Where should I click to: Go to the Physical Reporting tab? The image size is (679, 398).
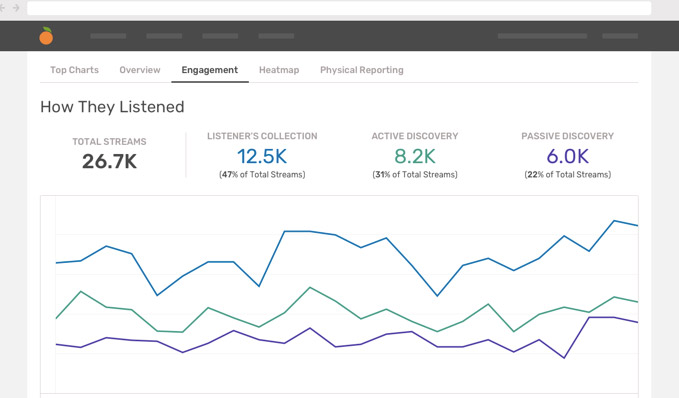(x=362, y=70)
